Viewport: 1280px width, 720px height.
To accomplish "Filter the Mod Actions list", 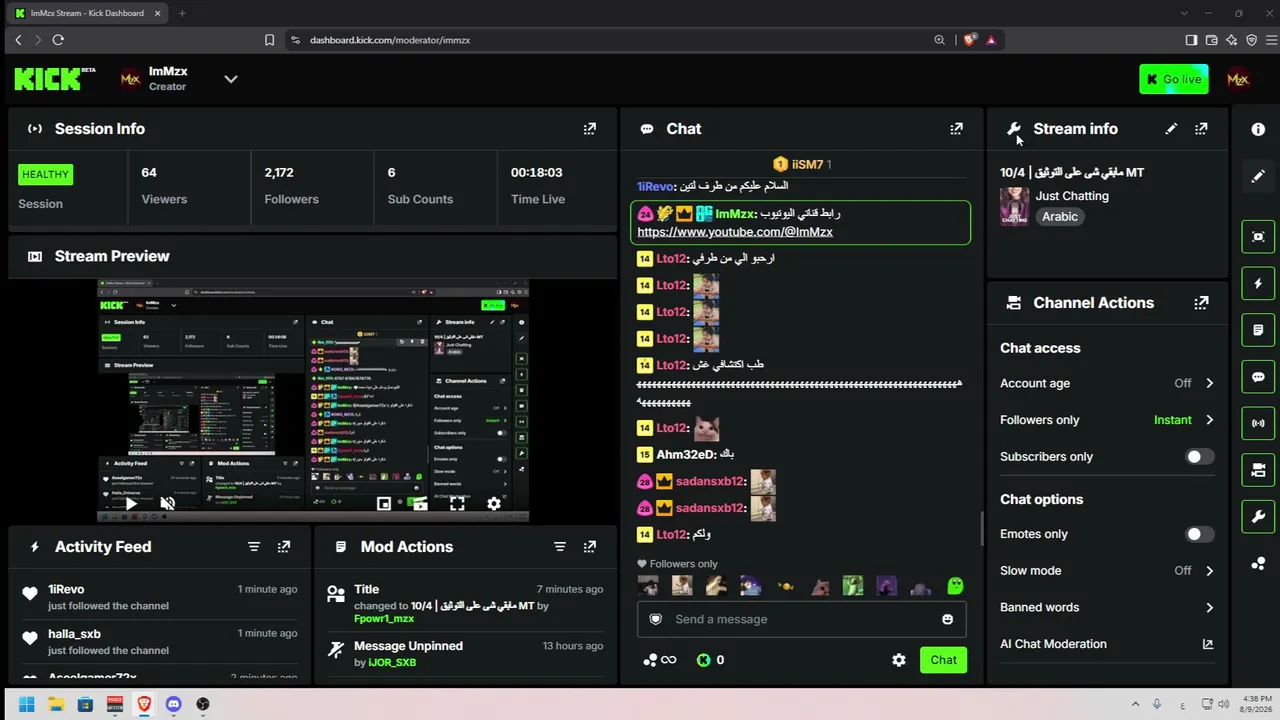I will (x=560, y=547).
